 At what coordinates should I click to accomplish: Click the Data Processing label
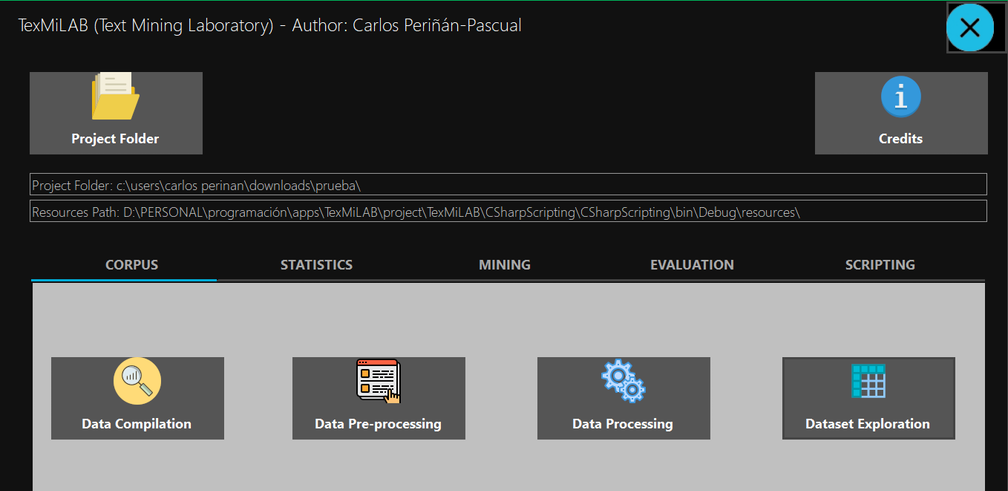(x=622, y=424)
